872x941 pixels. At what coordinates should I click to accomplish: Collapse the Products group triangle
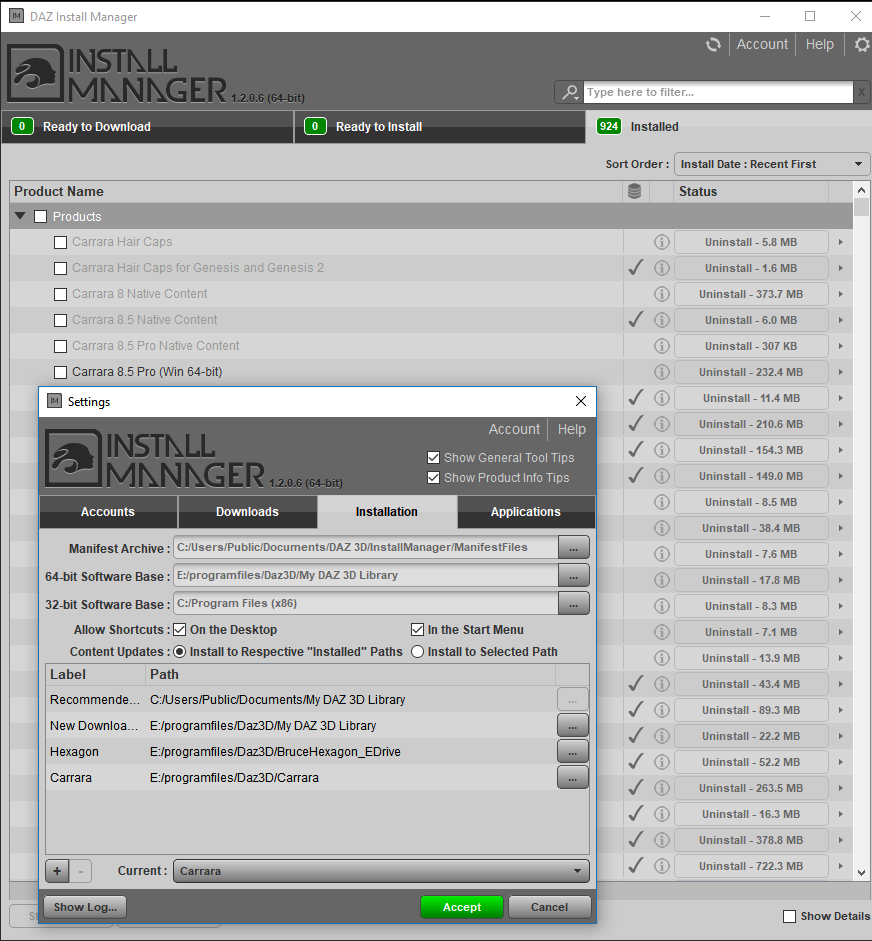[20, 216]
